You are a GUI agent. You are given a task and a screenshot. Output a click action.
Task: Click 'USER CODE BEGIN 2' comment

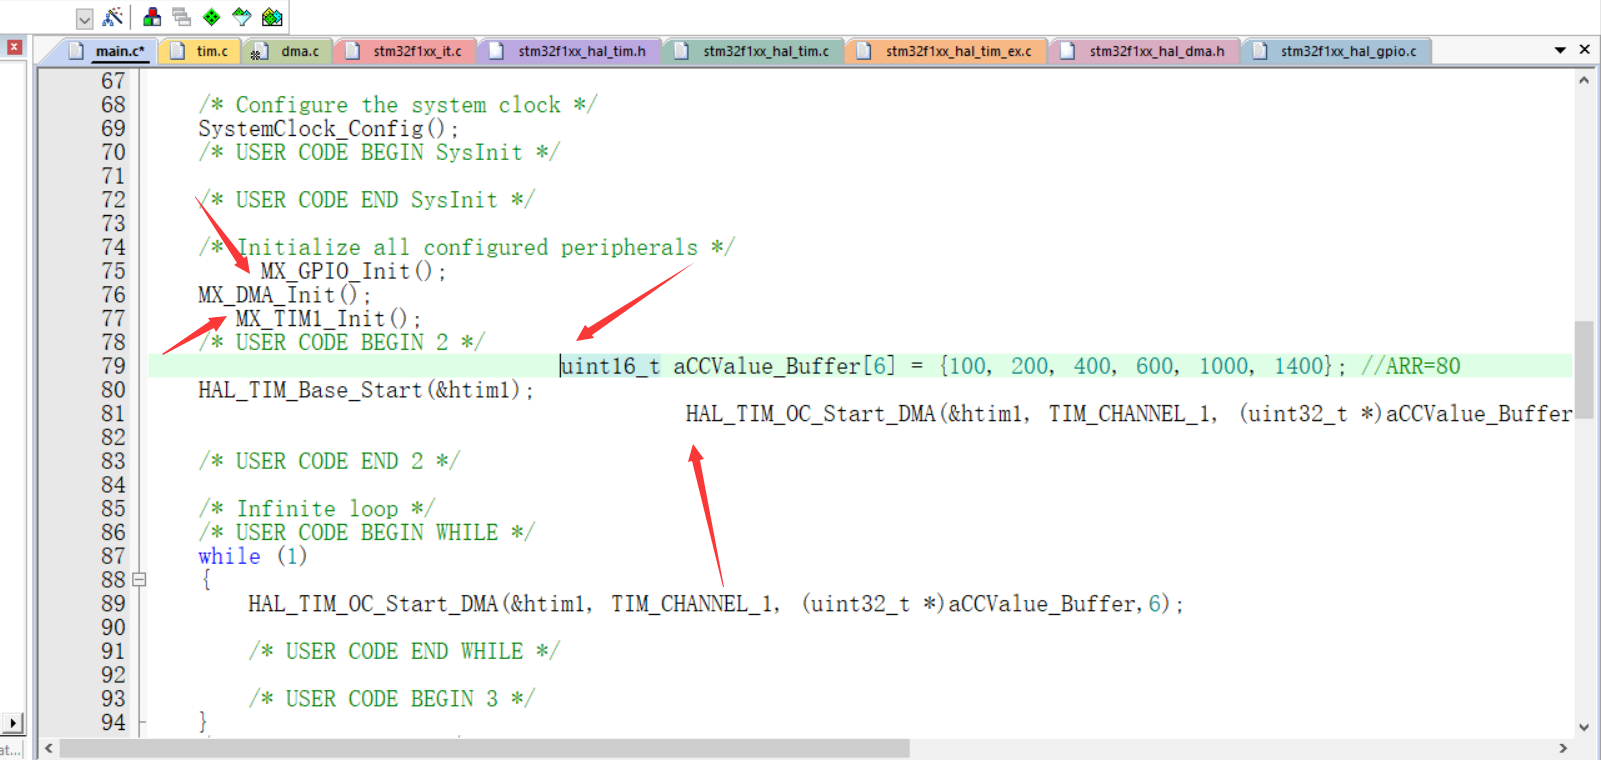(x=341, y=342)
